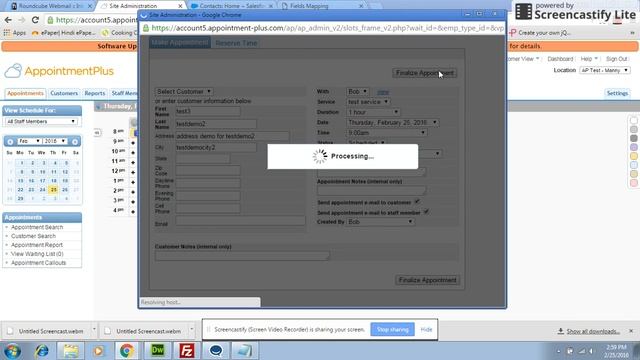Open the Service dropdown
The image size is (640, 360).
[x=368, y=102]
